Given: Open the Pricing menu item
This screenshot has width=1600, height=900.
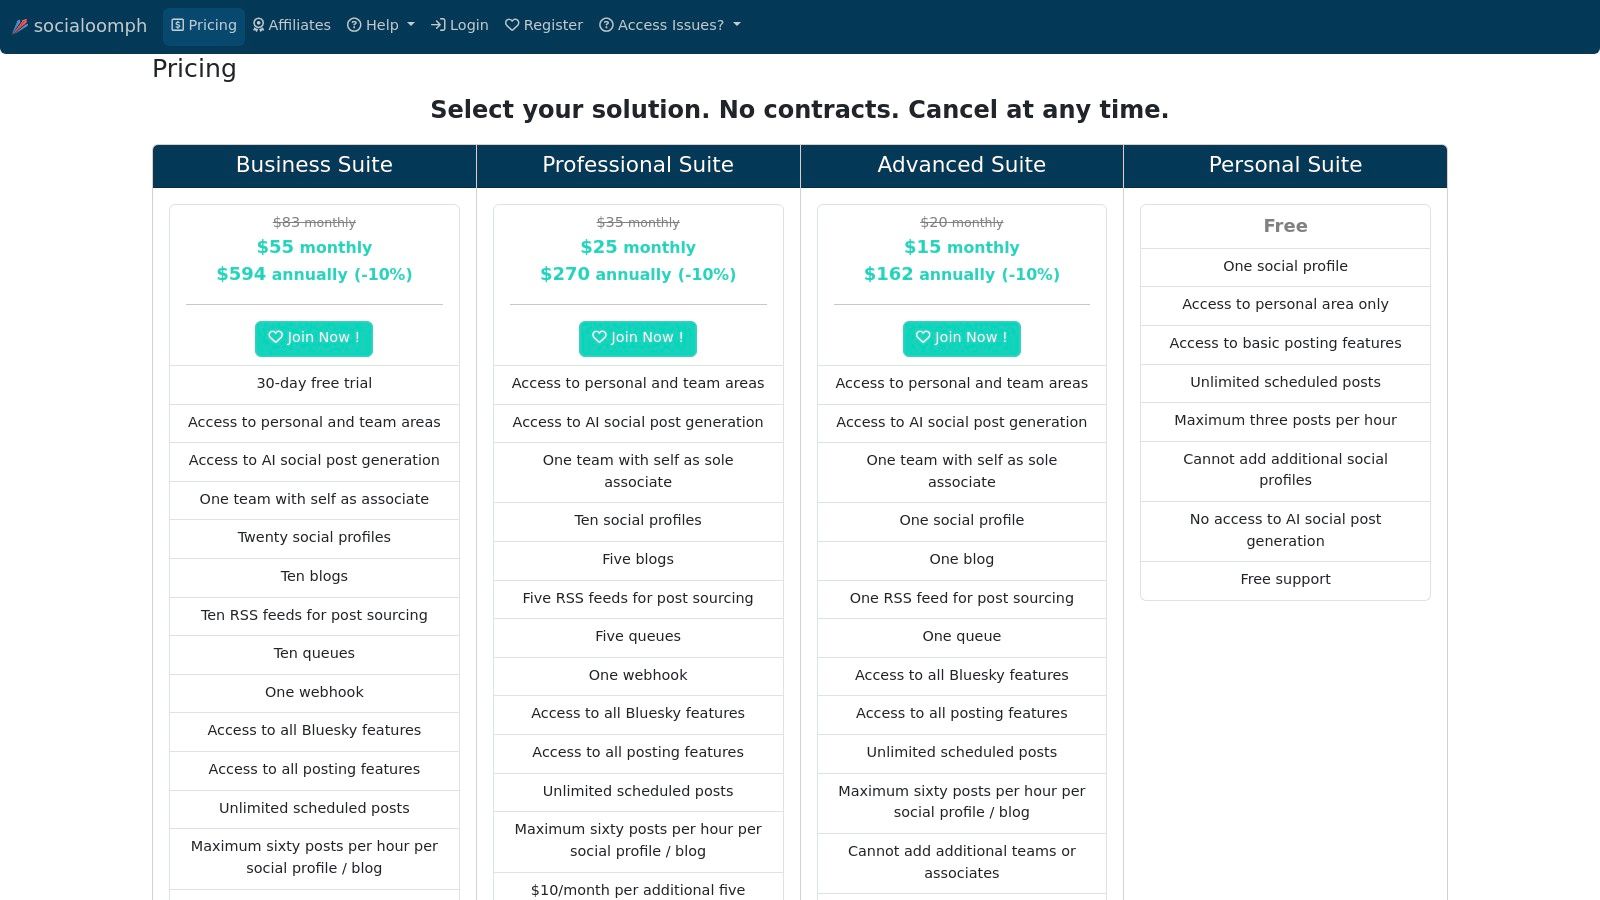Looking at the screenshot, I should [x=204, y=26].
